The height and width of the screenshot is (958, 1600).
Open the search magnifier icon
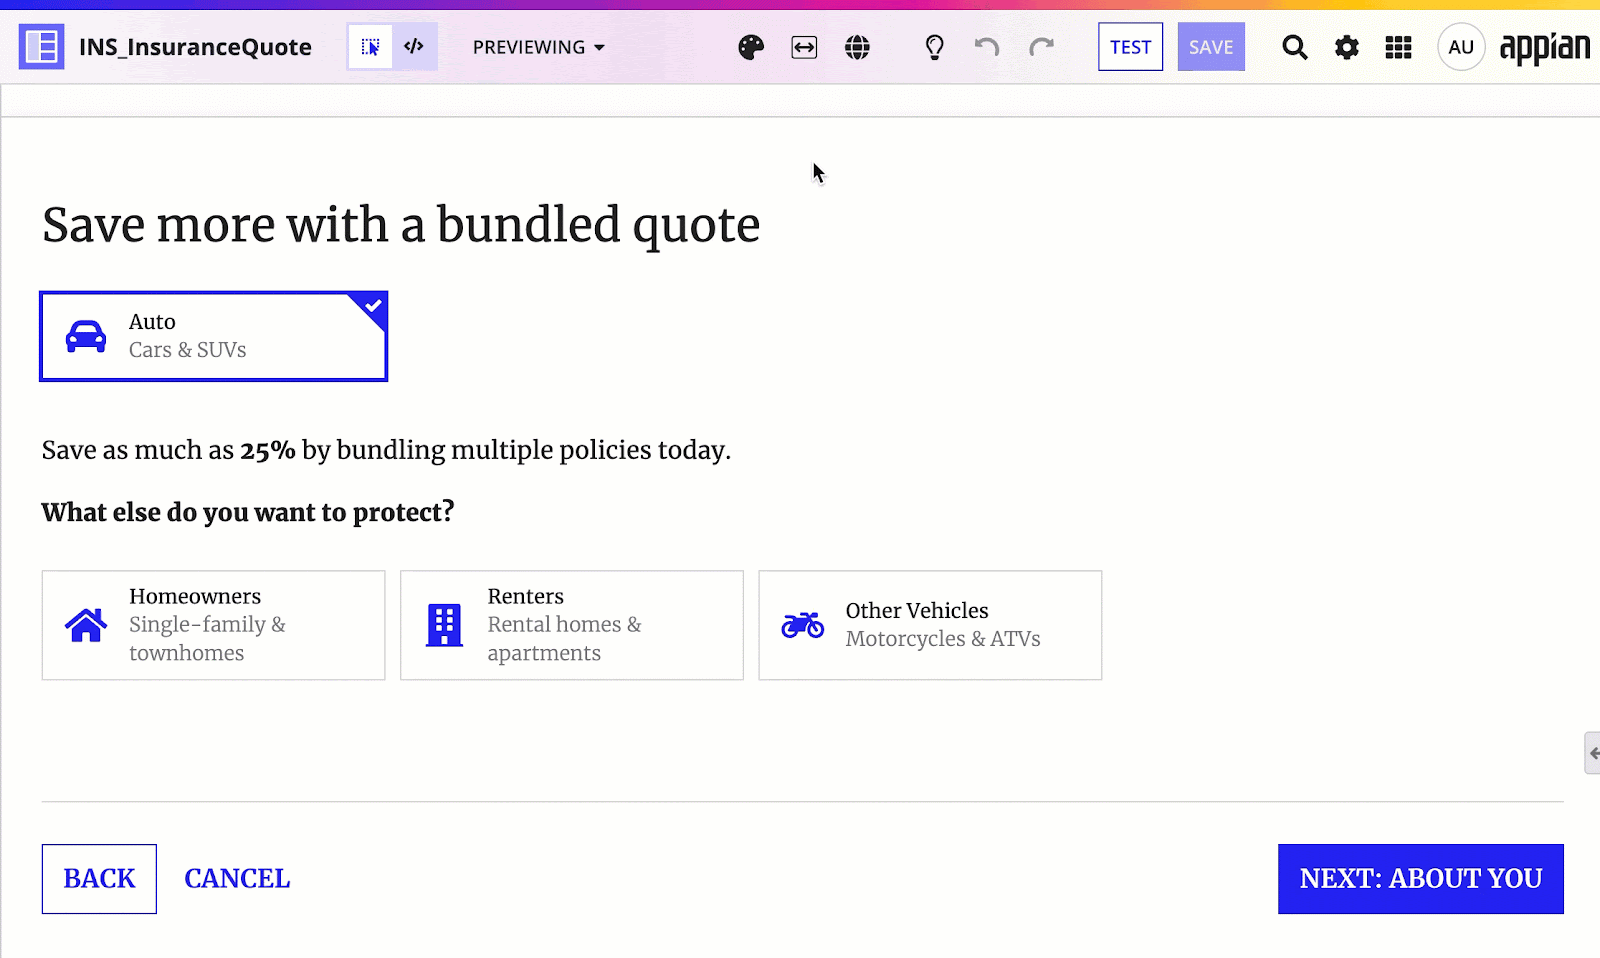coord(1295,47)
